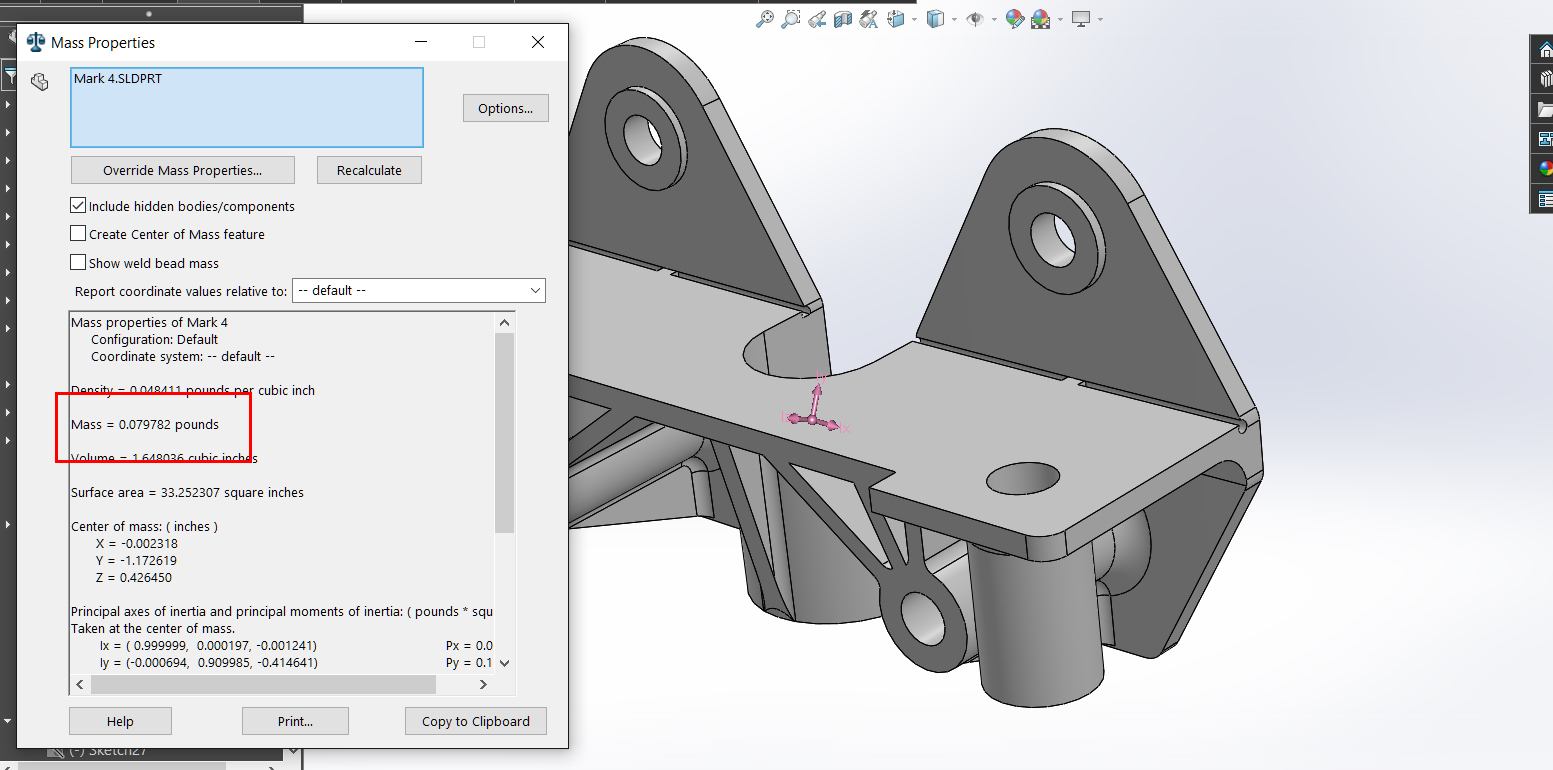Click the Options... button

[506, 108]
